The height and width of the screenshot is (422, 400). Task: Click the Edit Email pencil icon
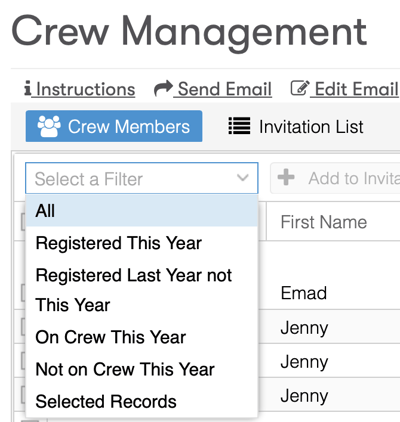300,89
